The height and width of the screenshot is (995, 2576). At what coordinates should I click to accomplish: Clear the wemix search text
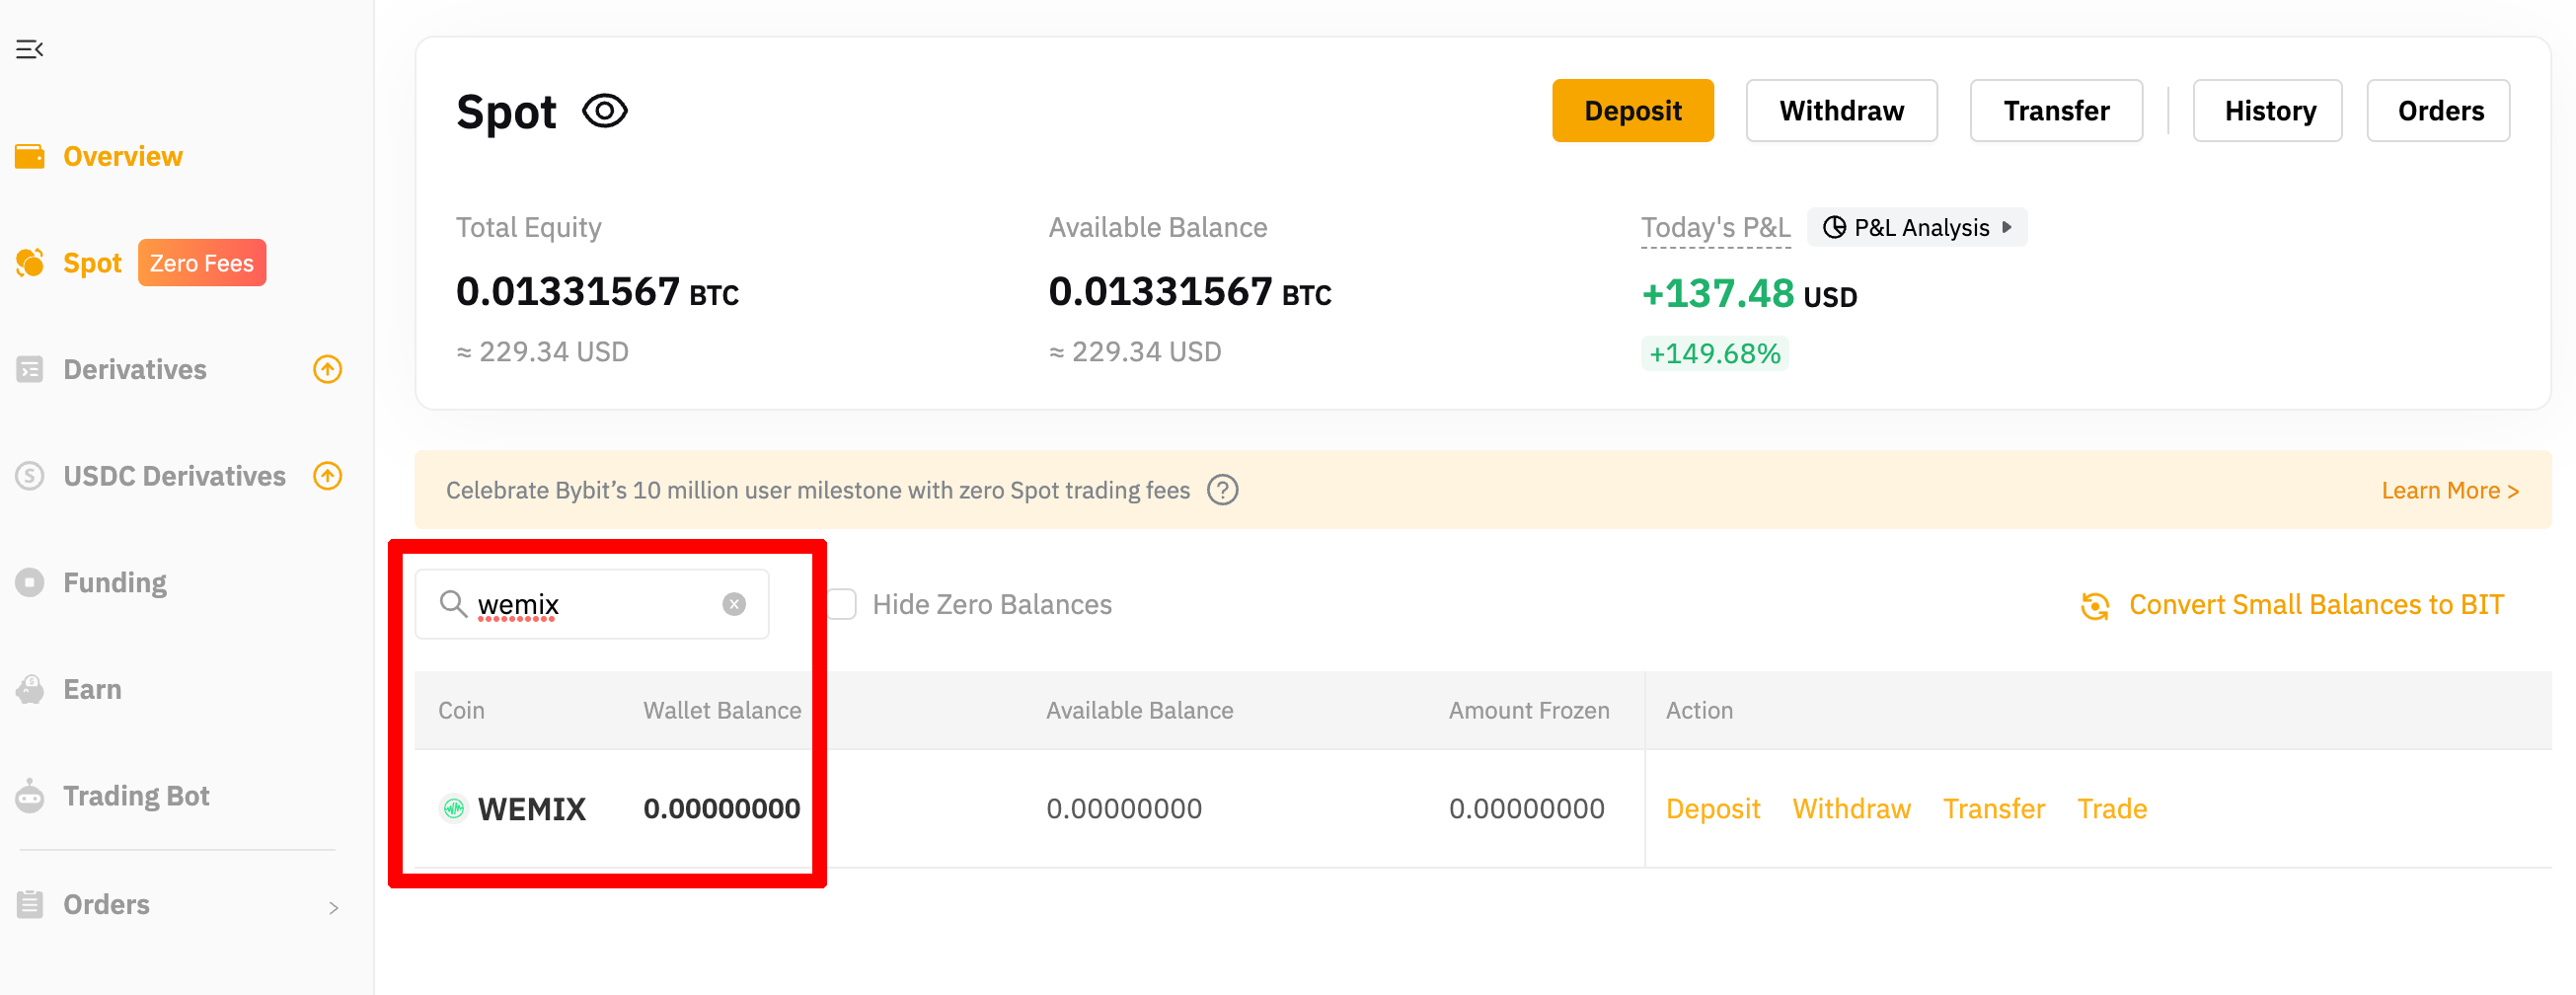[x=734, y=605]
